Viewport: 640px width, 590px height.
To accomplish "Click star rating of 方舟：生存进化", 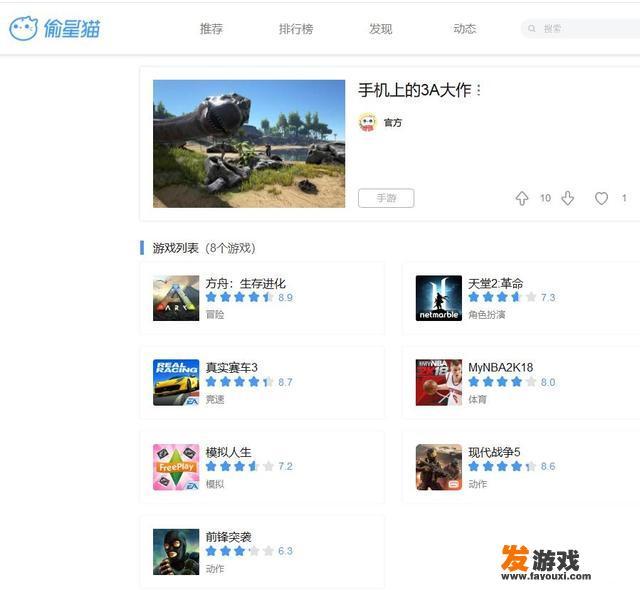I will pos(240,297).
